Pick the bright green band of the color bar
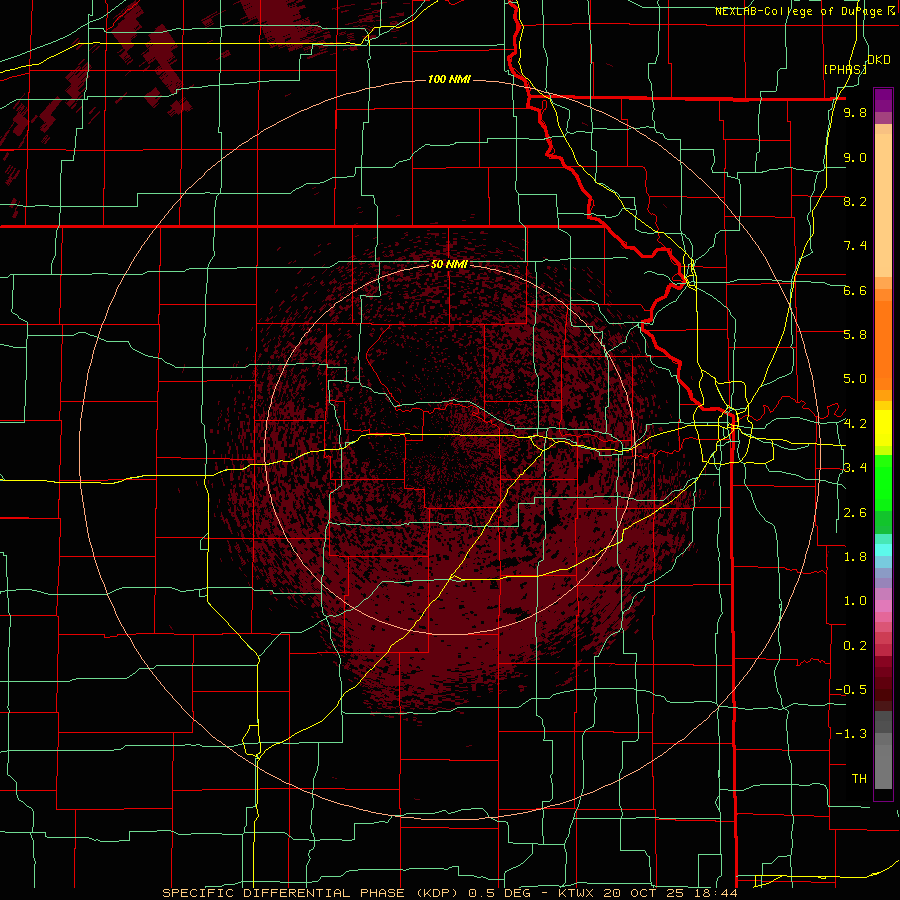The image size is (900, 900). [x=883, y=482]
